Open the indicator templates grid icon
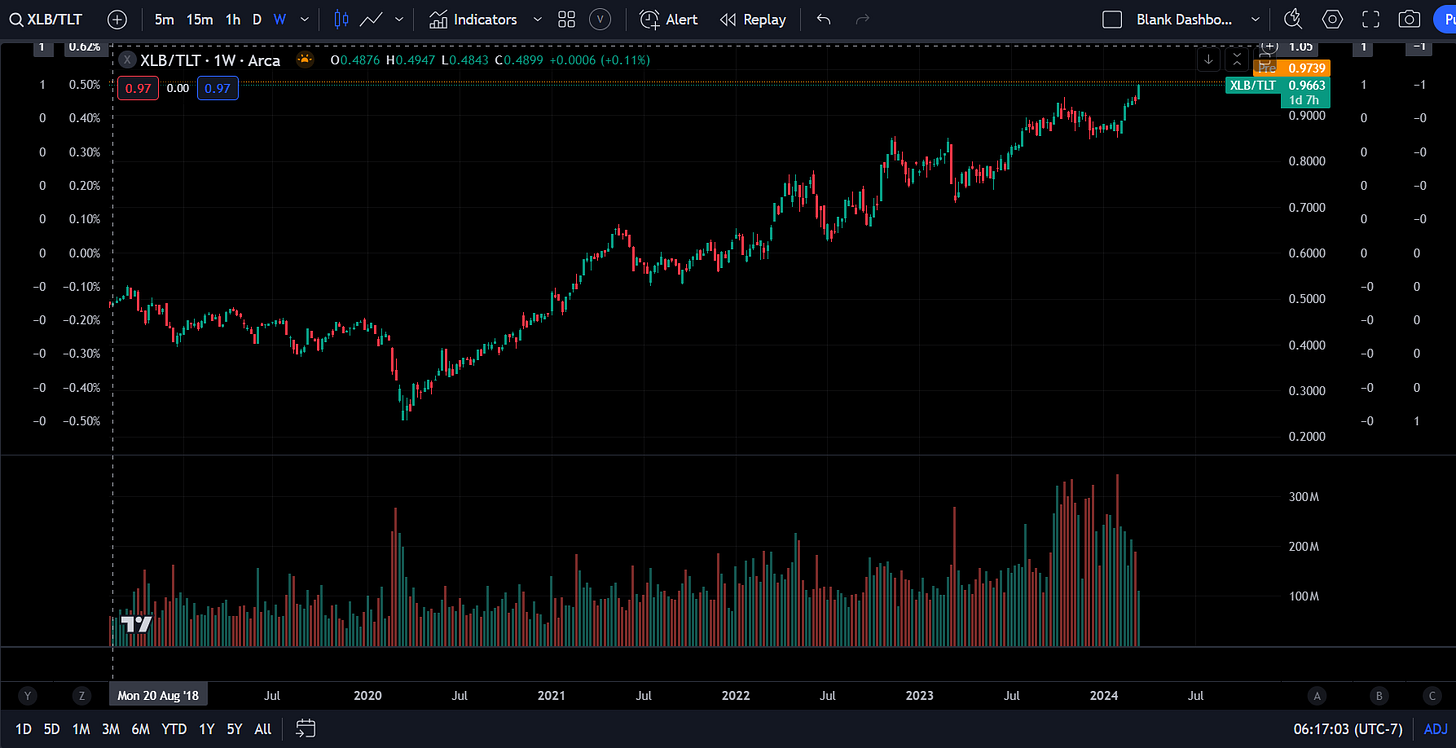 (x=567, y=19)
